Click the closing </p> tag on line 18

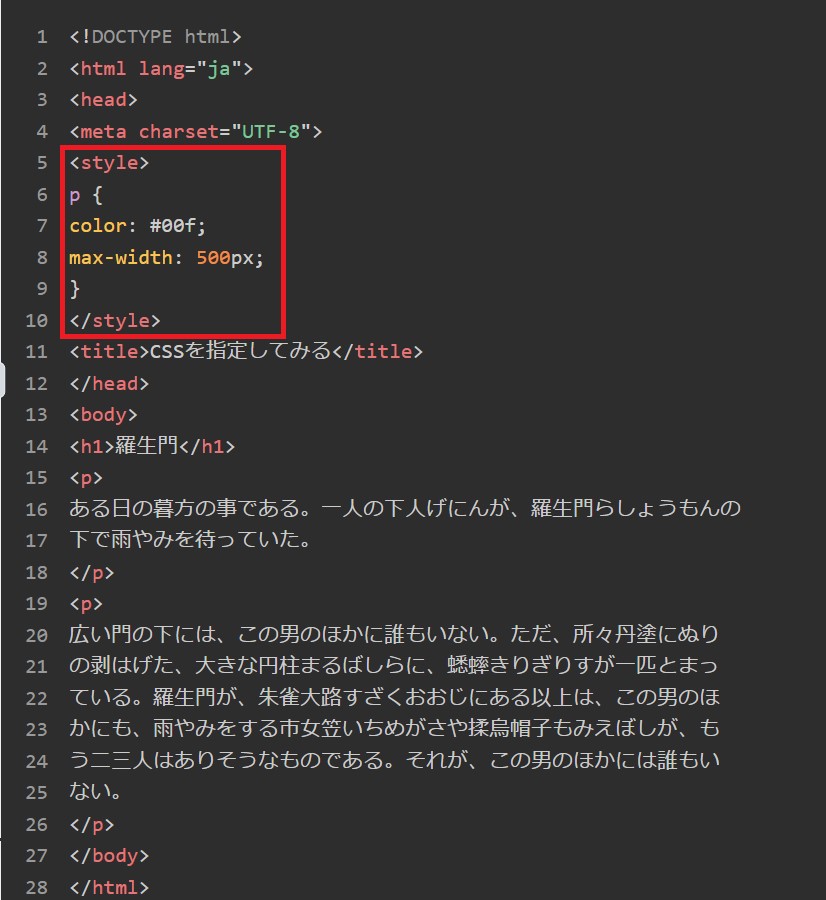(92, 572)
